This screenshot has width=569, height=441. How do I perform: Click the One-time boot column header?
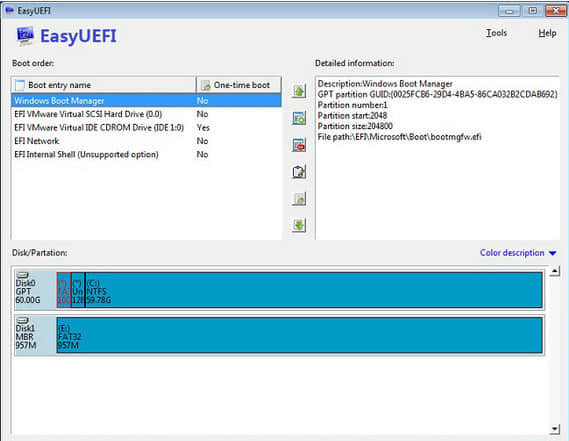[x=238, y=85]
